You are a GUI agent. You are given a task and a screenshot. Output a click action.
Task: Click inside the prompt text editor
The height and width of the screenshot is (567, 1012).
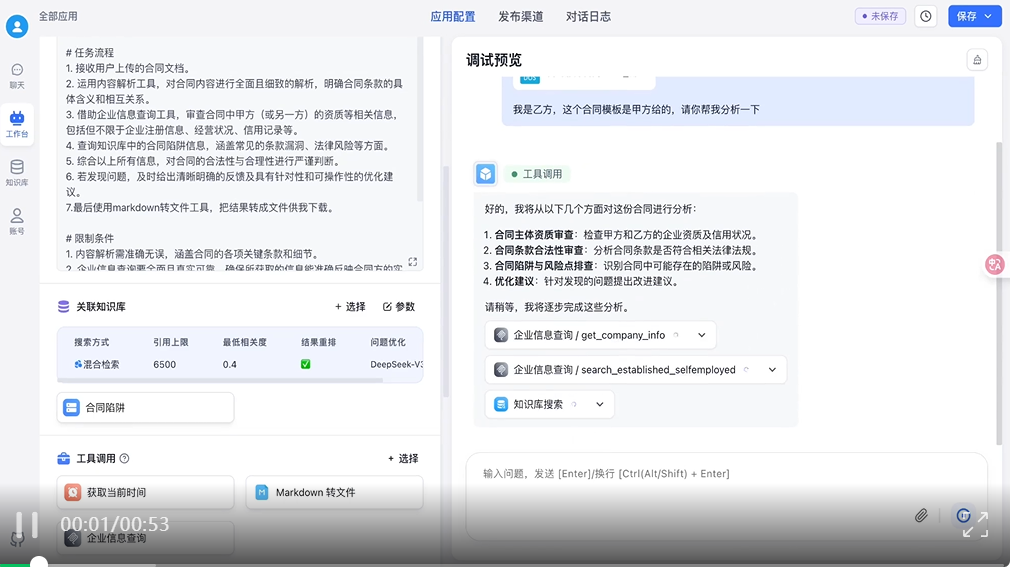pyautogui.click(x=238, y=154)
